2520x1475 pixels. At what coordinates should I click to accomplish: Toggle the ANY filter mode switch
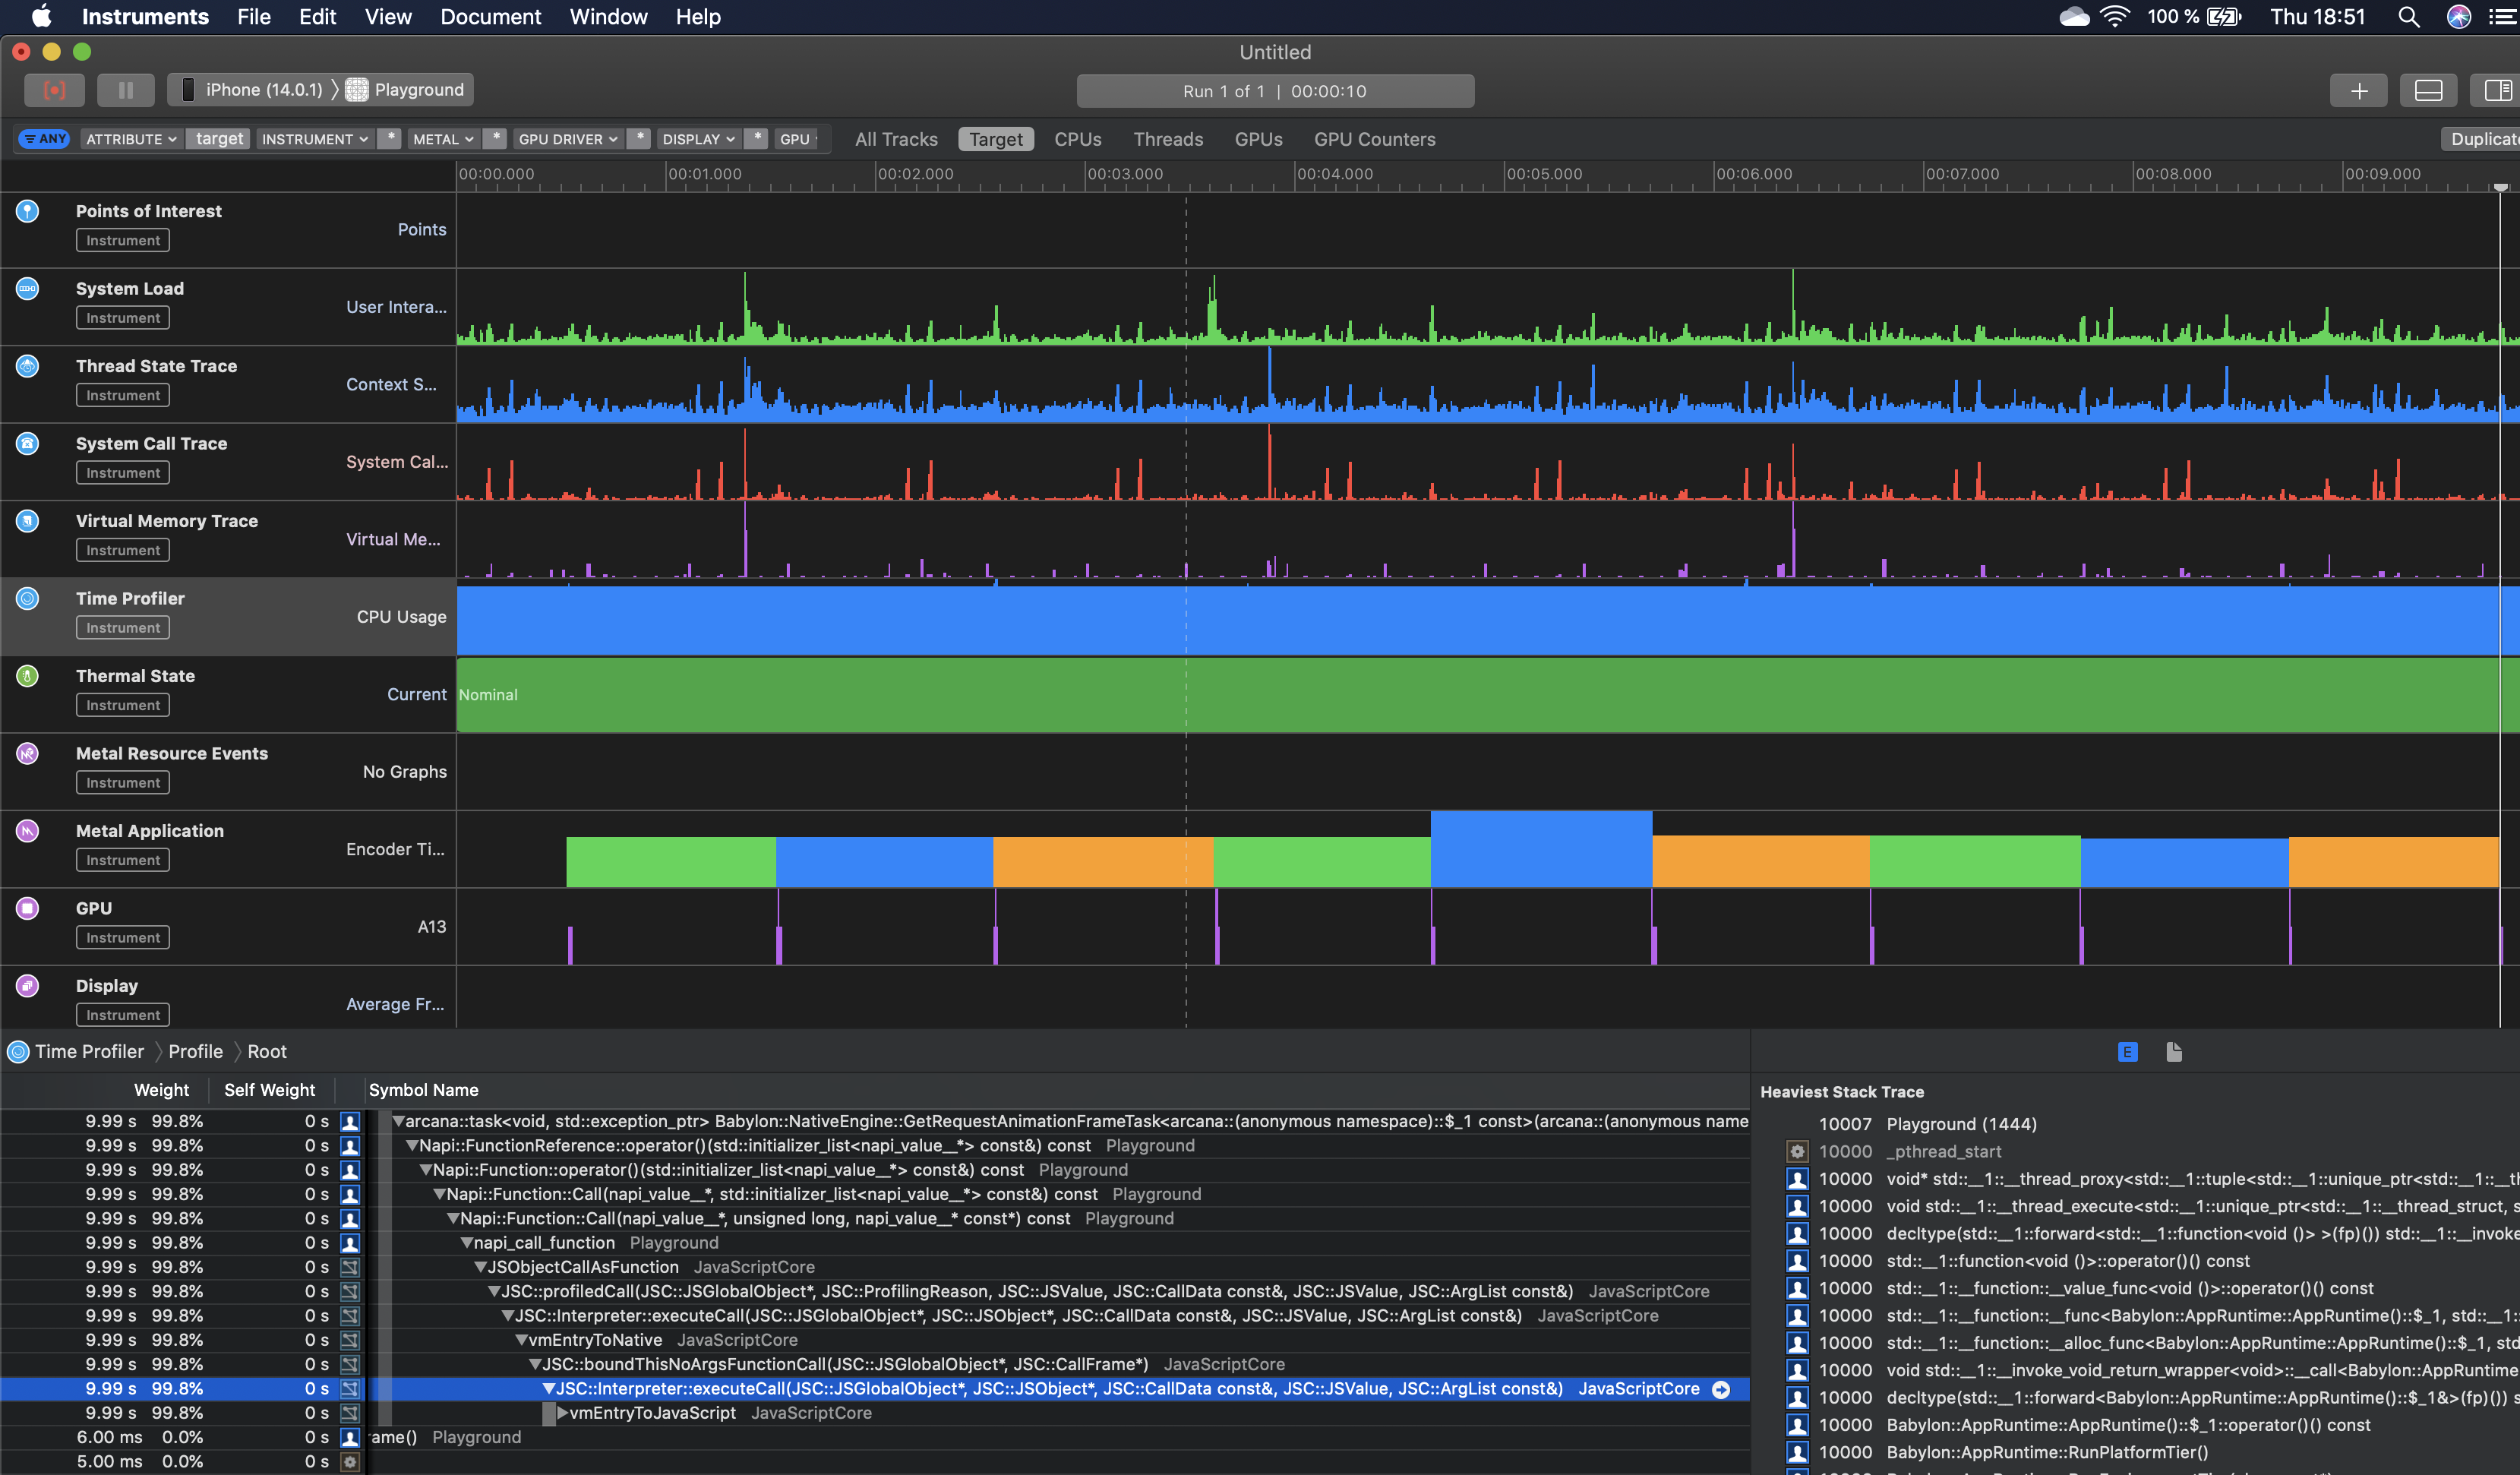[x=44, y=138]
